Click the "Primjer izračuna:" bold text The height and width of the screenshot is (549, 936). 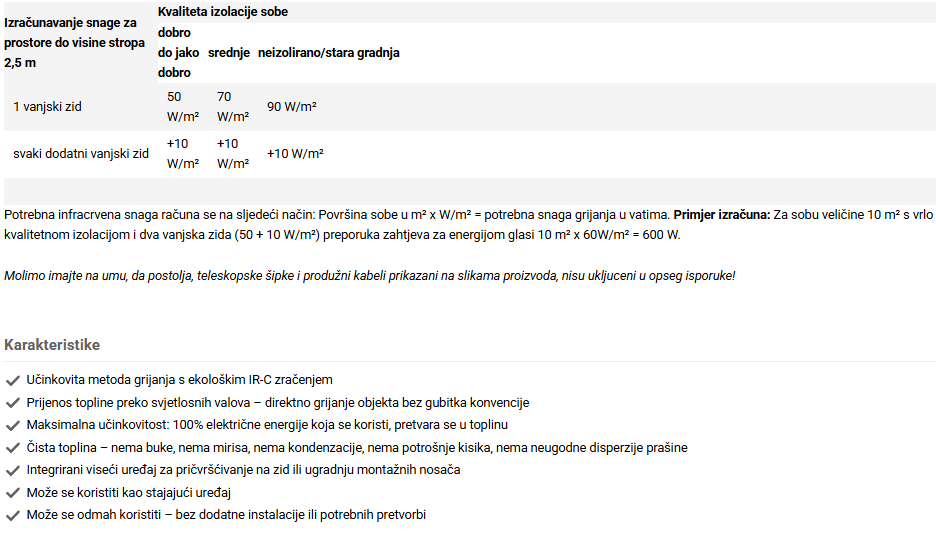722,215
